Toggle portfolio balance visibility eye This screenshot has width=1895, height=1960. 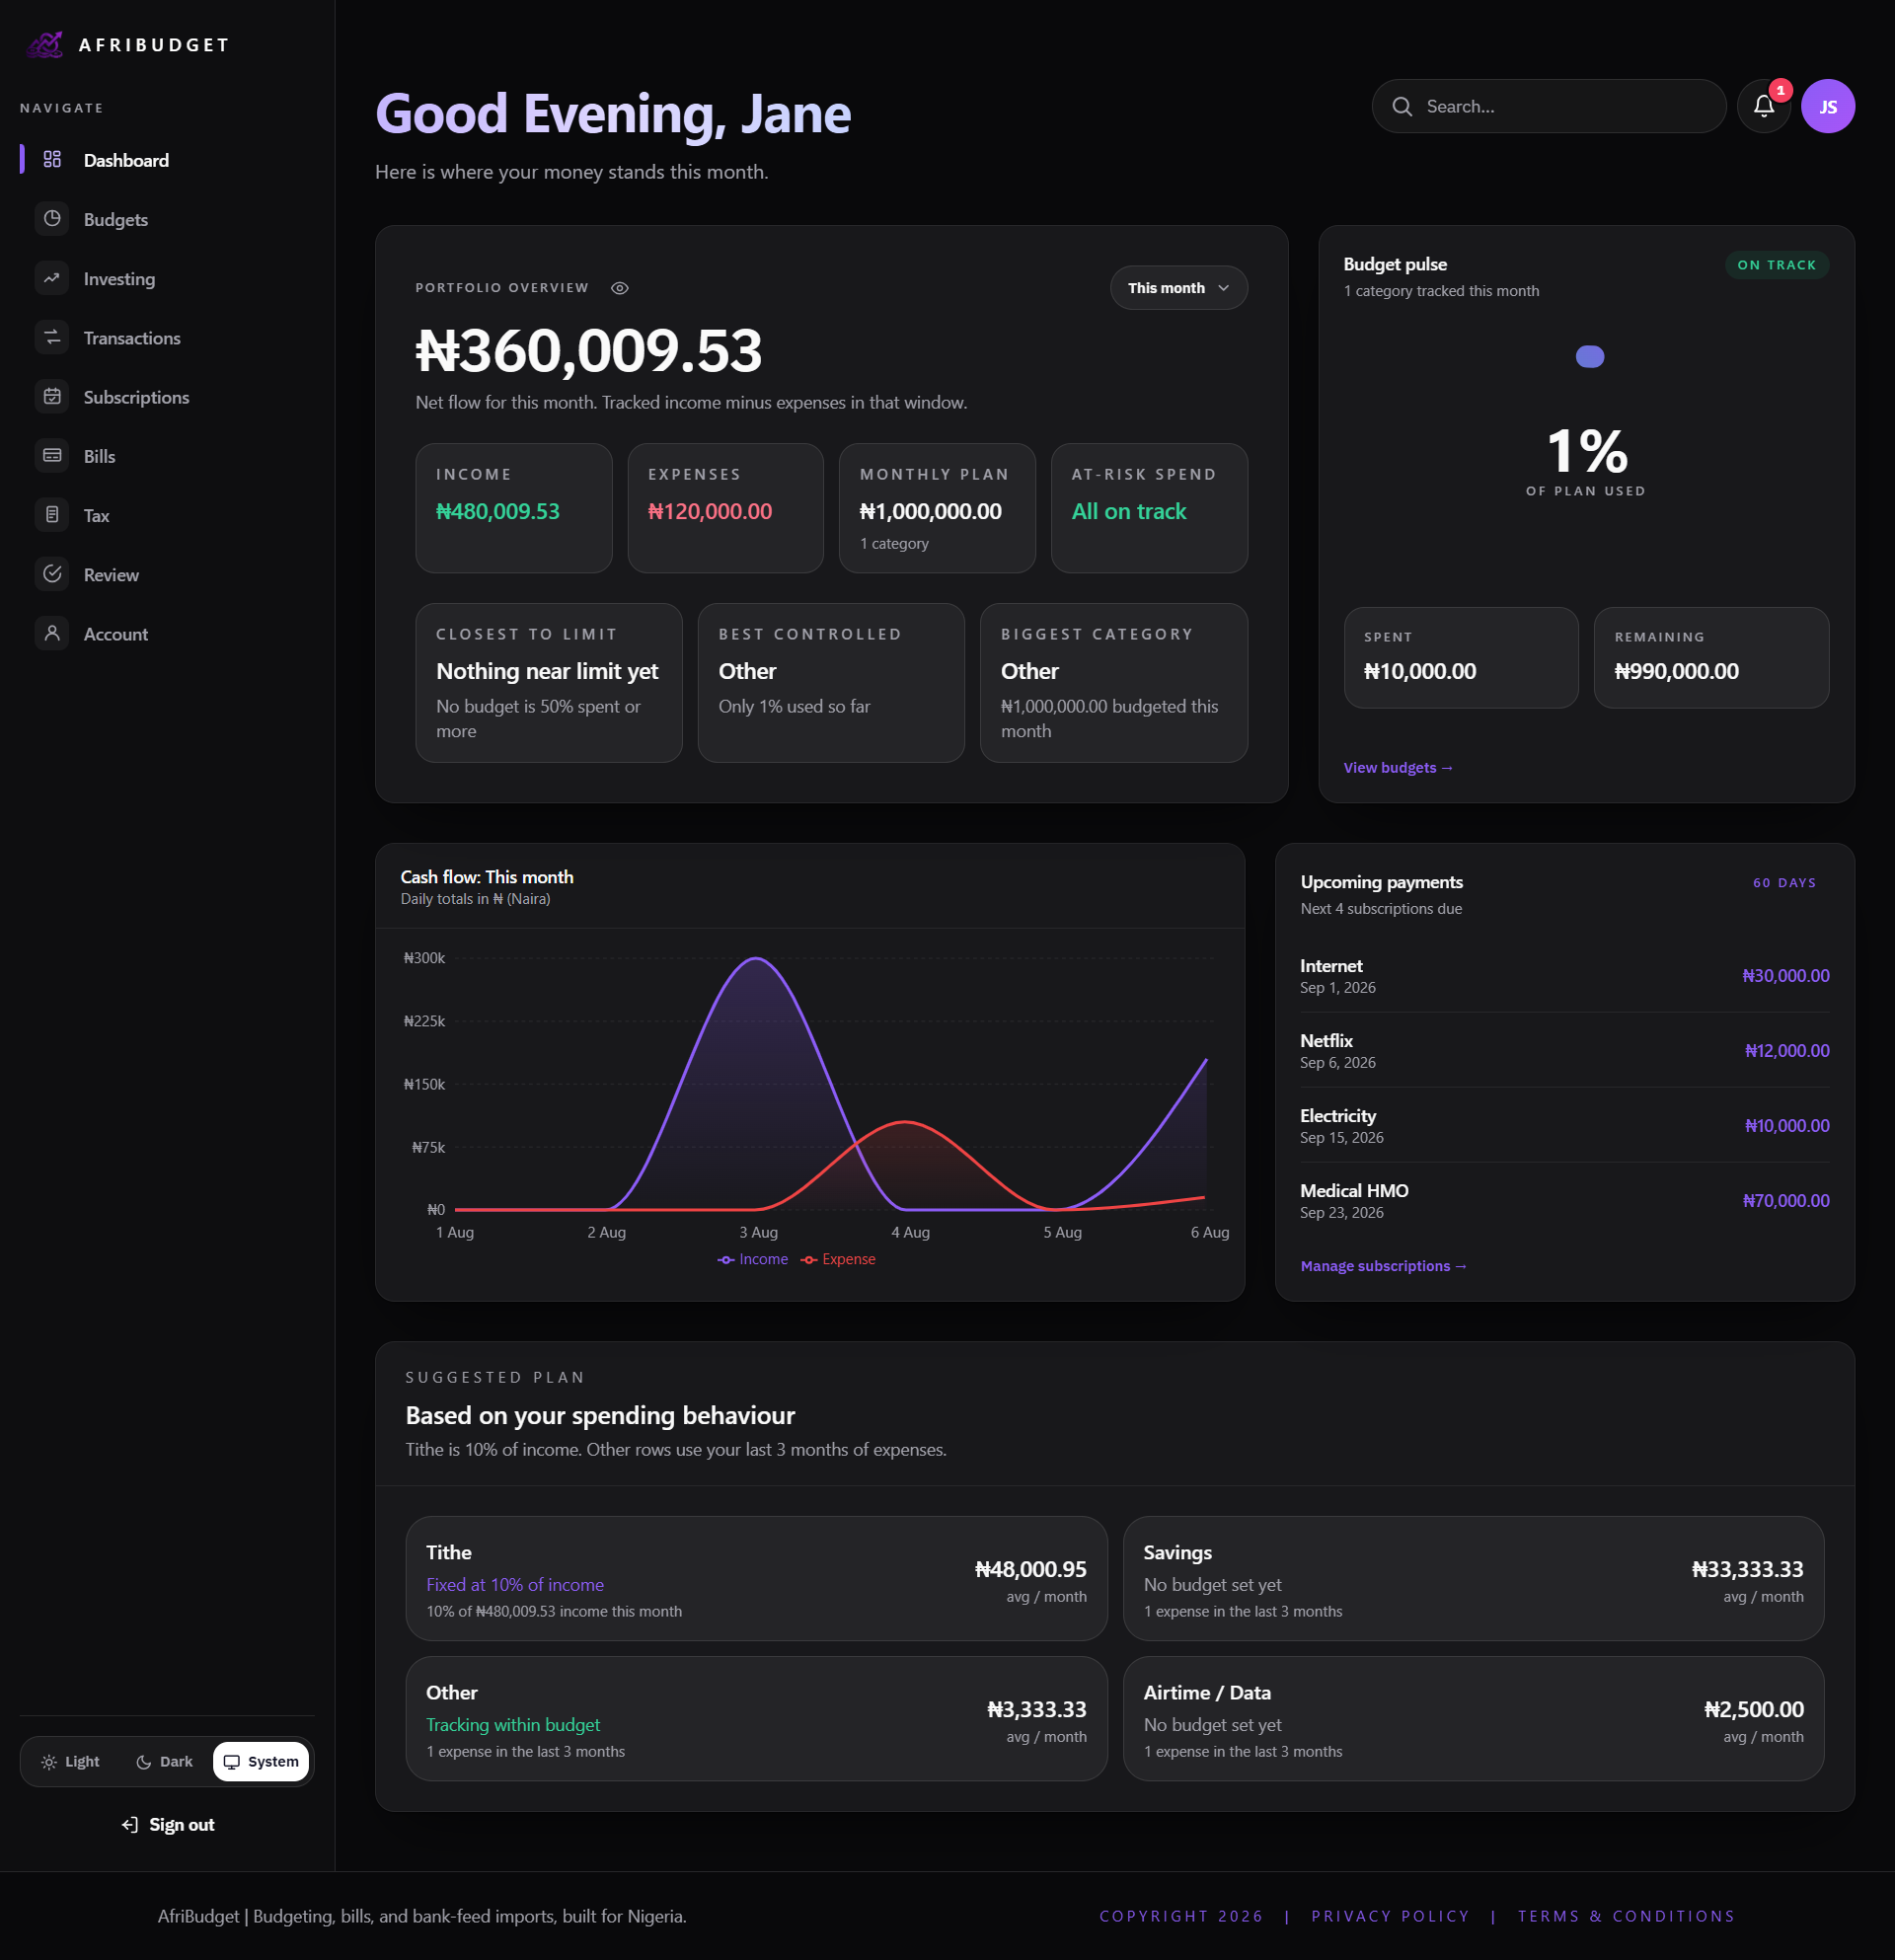click(620, 288)
